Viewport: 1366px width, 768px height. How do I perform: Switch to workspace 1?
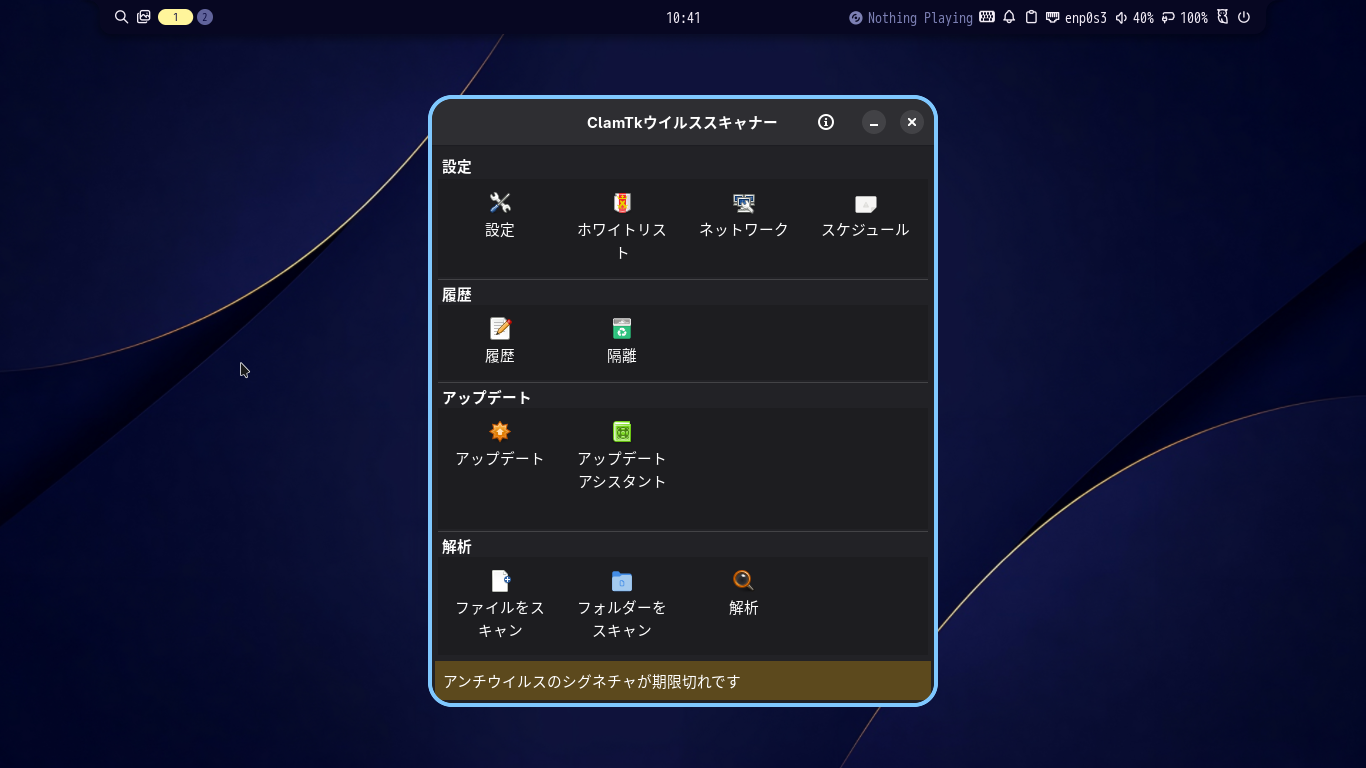[175, 17]
